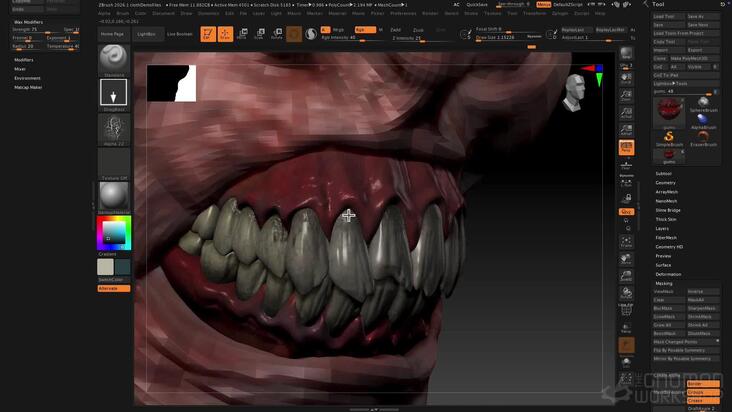Screen dimensions: 732x412
Task: Click the half-sphere material toggle icon
Action: click(311, 34)
